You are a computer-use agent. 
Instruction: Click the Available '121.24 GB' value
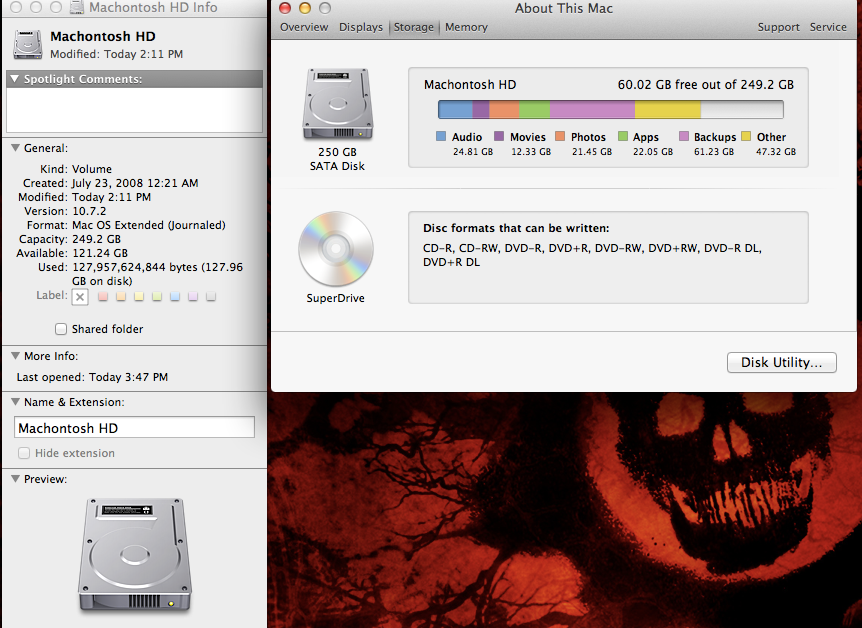(x=100, y=253)
